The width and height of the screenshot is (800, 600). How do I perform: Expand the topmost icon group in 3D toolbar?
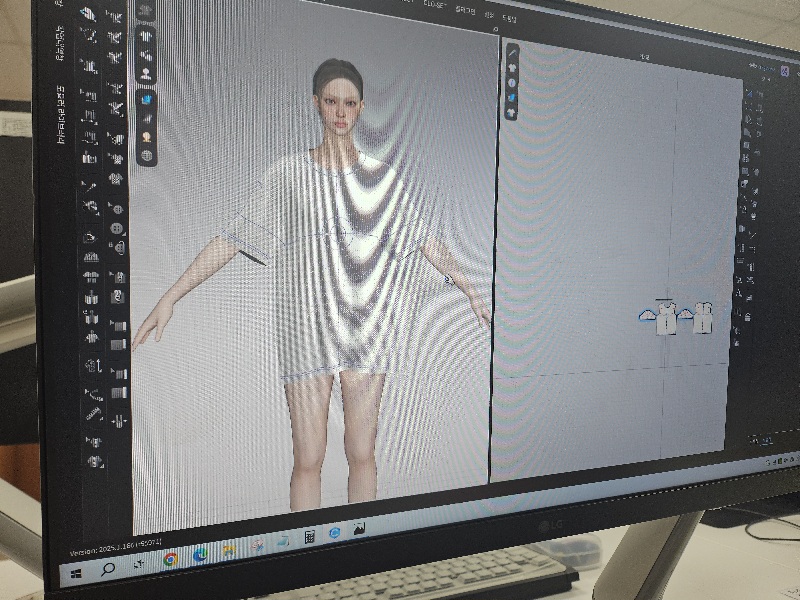tap(147, 12)
